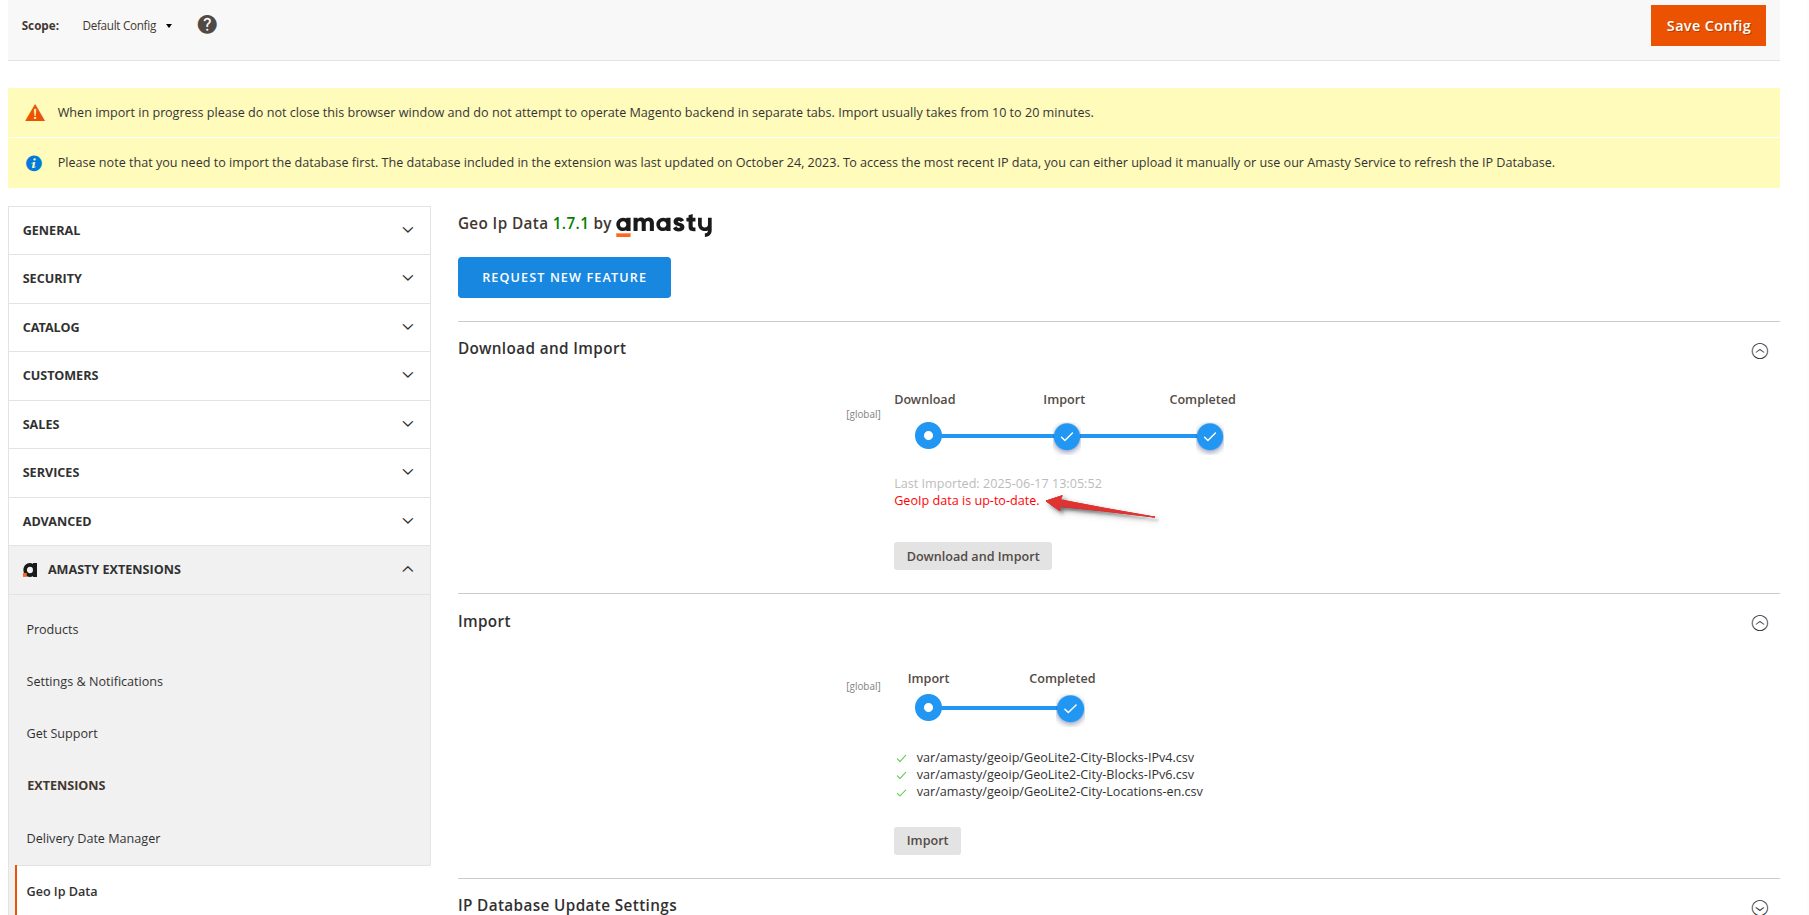The height and width of the screenshot is (915, 1809).
Task: Open the Get Support menu item
Action: coord(62,734)
